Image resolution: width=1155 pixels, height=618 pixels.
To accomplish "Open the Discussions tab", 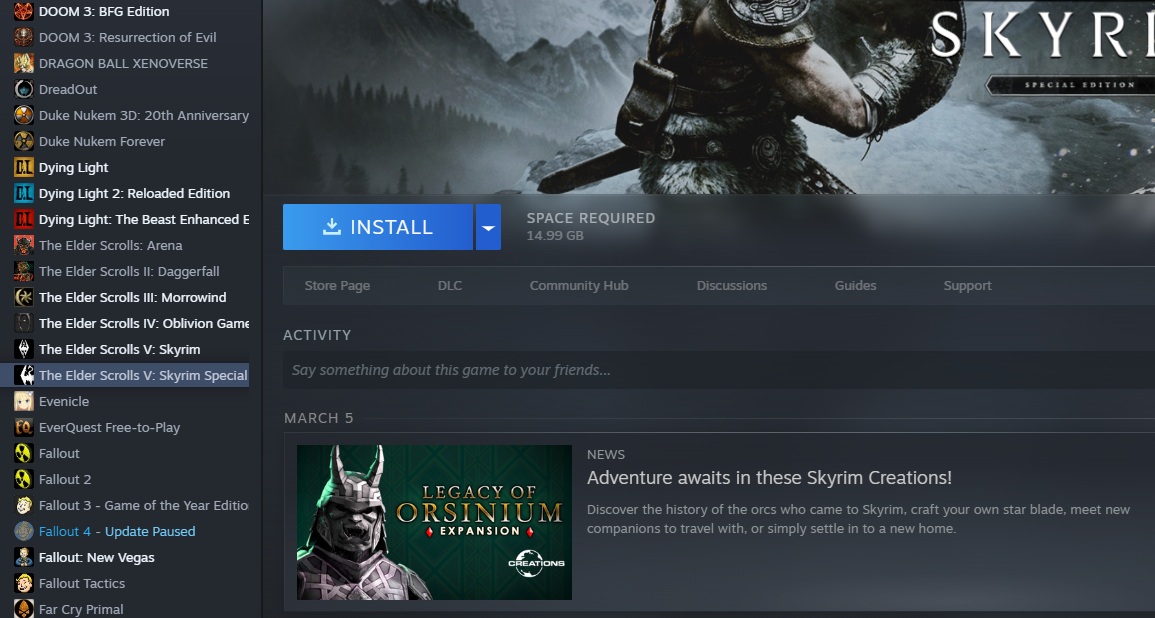I will click(731, 286).
